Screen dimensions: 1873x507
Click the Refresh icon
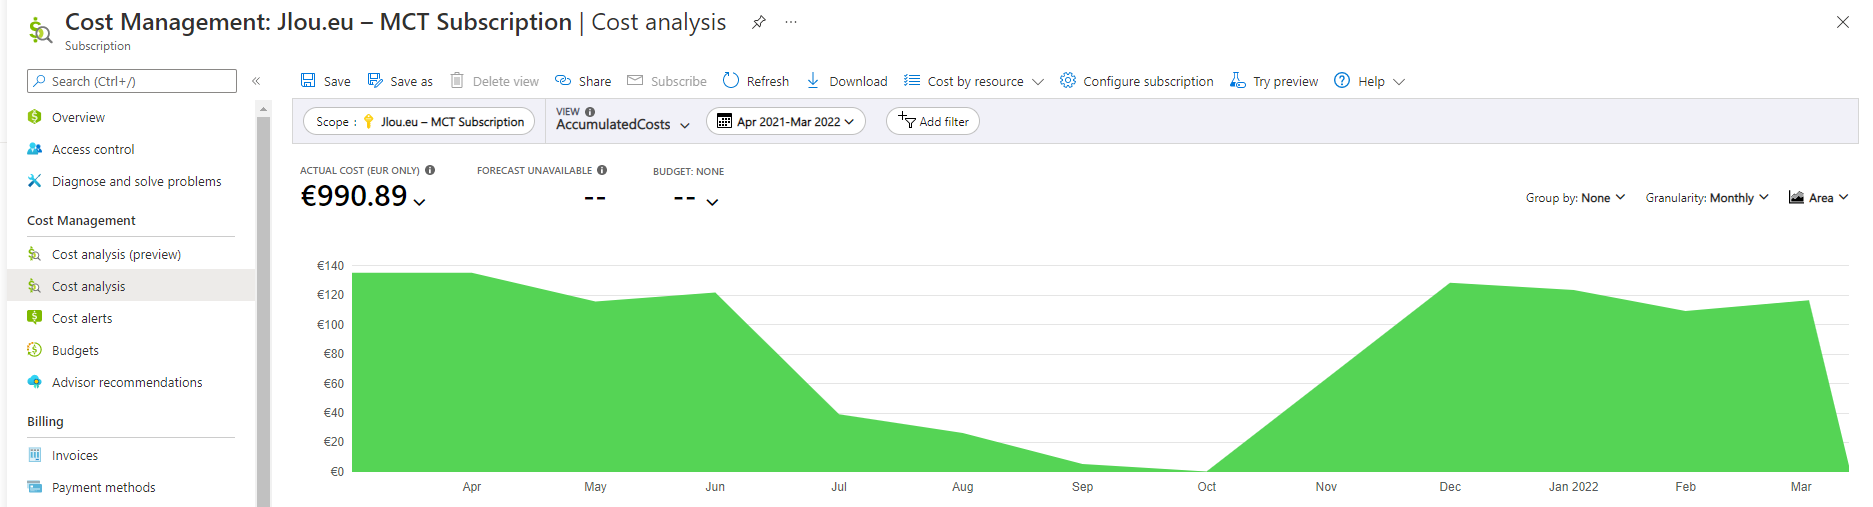point(731,80)
